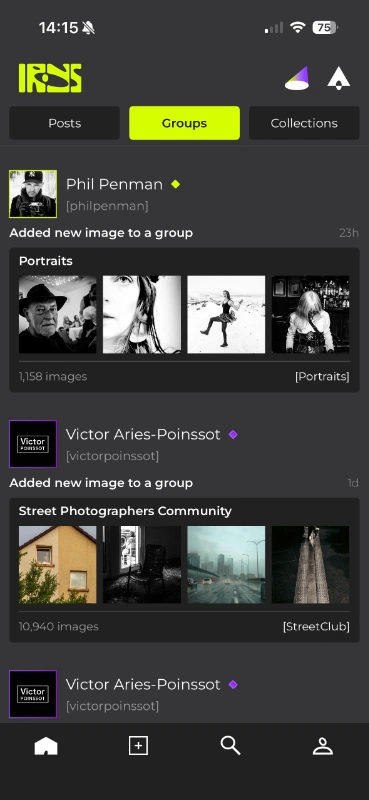Screen dimensions: 369x800
Task: Open Victor Aries-Poinssot name above Street Photographers
Action: pos(143,434)
